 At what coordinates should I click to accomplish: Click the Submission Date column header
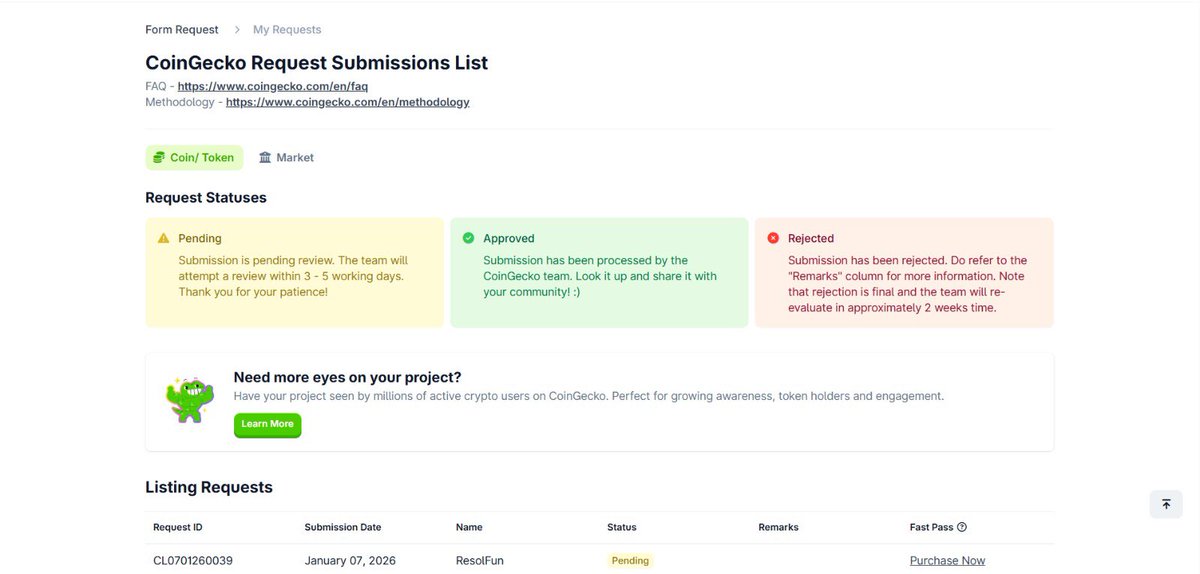(343, 527)
